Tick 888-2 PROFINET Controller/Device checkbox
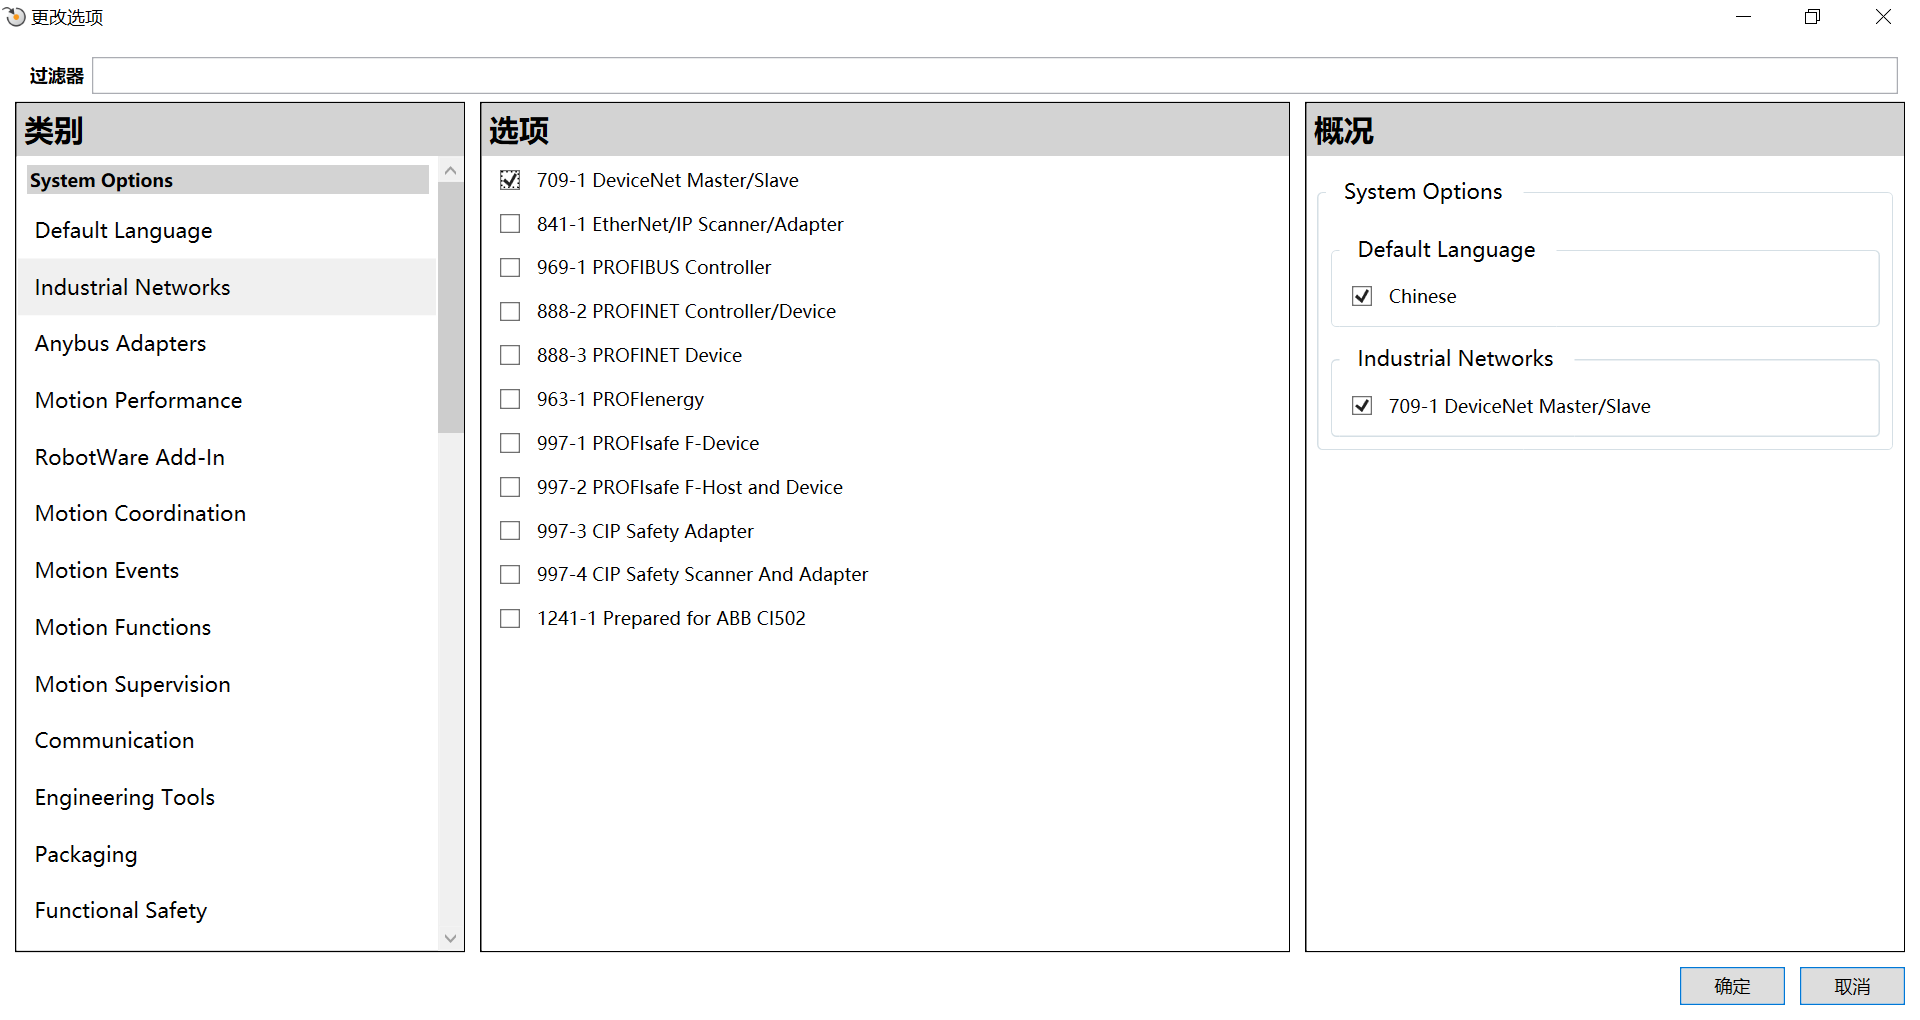The height and width of the screenshot is (1020, 1920). click(510, 312)
